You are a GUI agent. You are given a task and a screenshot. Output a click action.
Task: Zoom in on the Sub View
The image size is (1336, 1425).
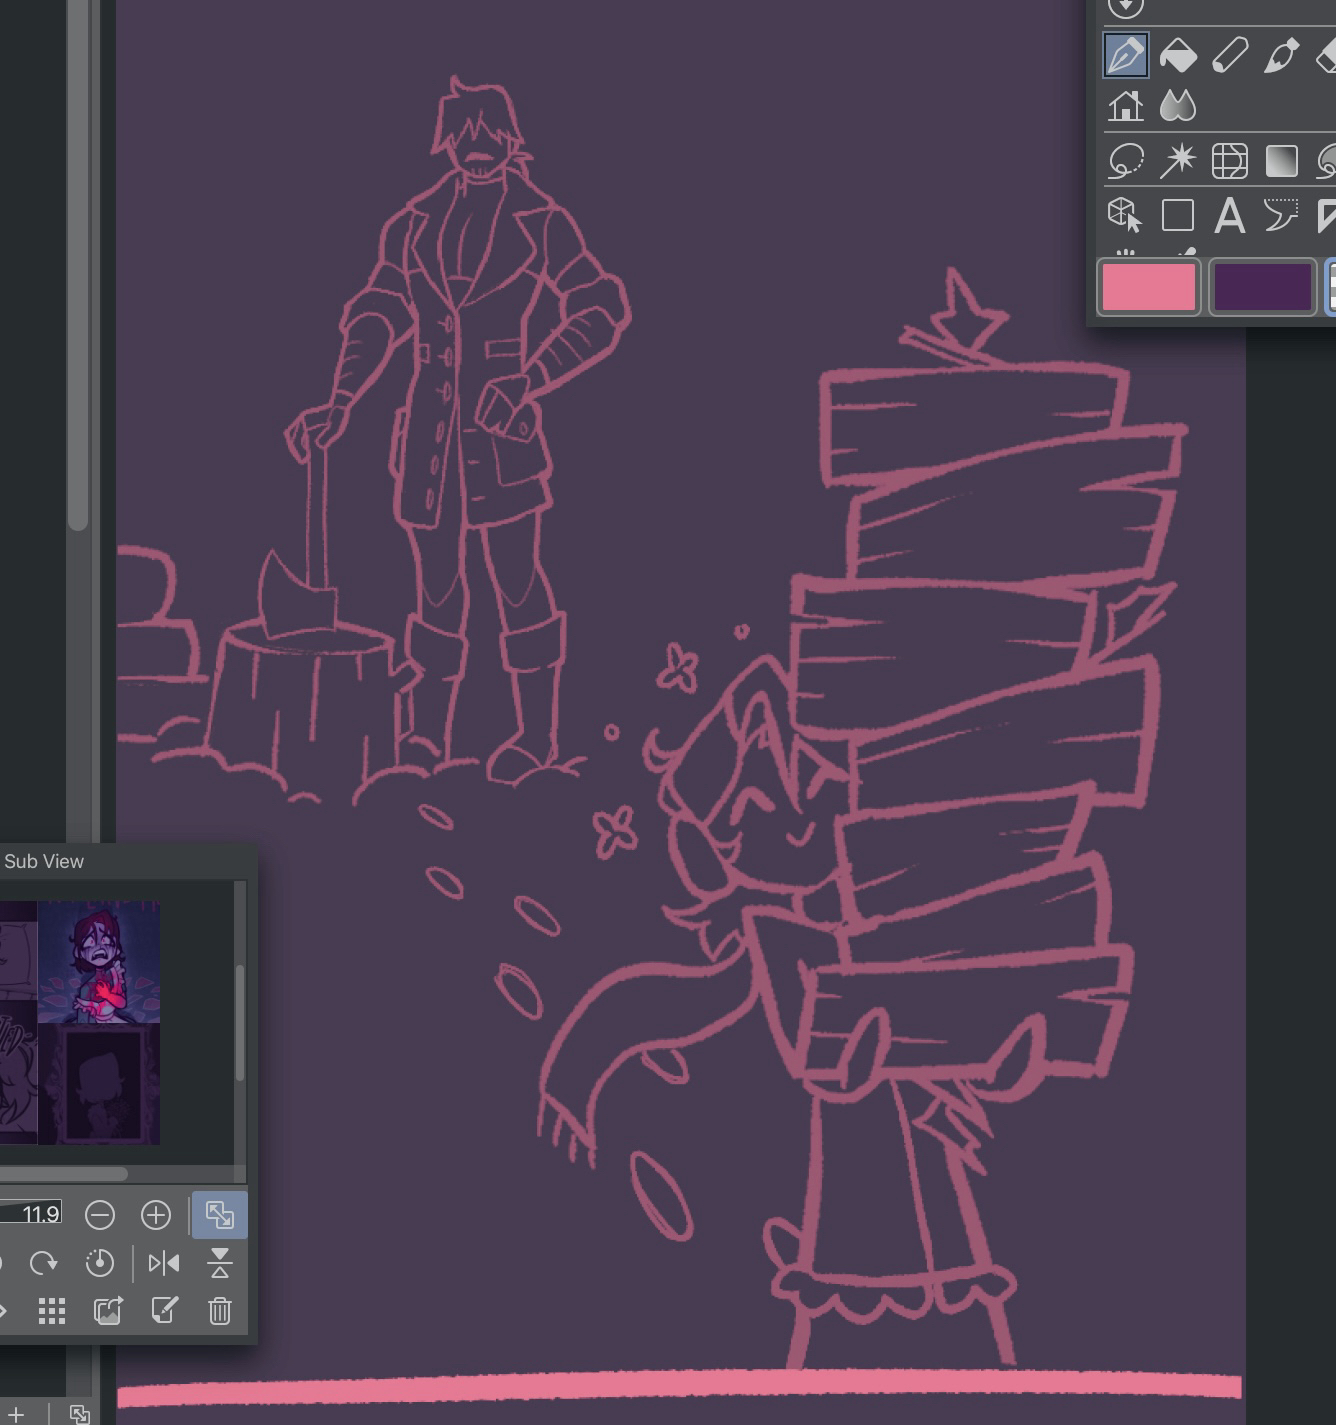156,1215
